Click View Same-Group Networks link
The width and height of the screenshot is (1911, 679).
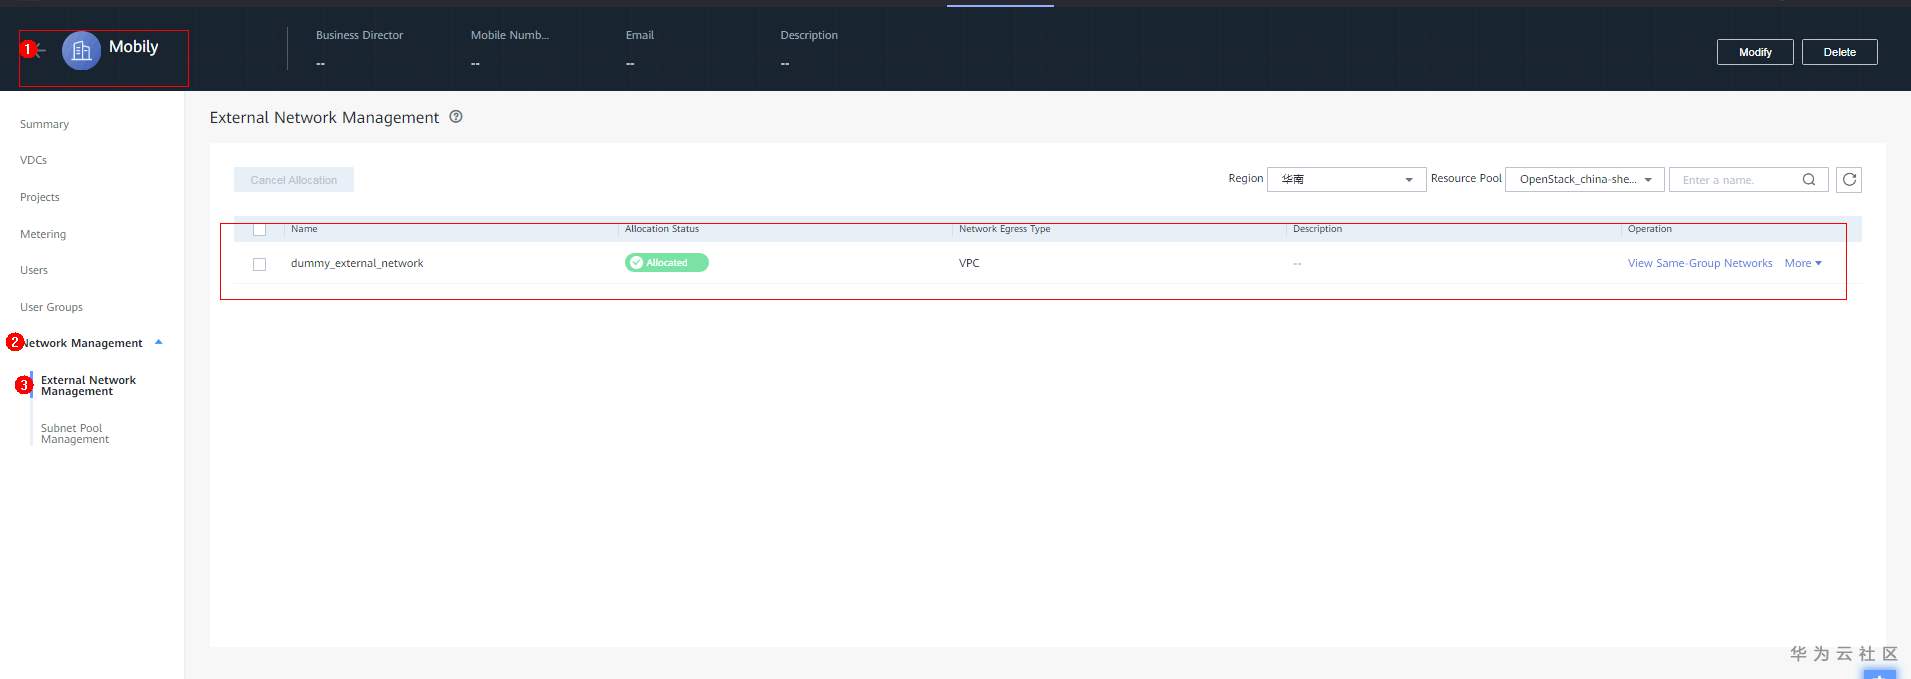coord(1700,263)
